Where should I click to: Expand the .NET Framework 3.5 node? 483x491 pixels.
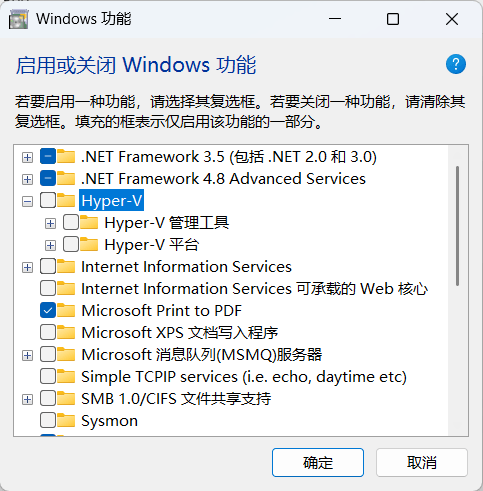pos(27,157)
